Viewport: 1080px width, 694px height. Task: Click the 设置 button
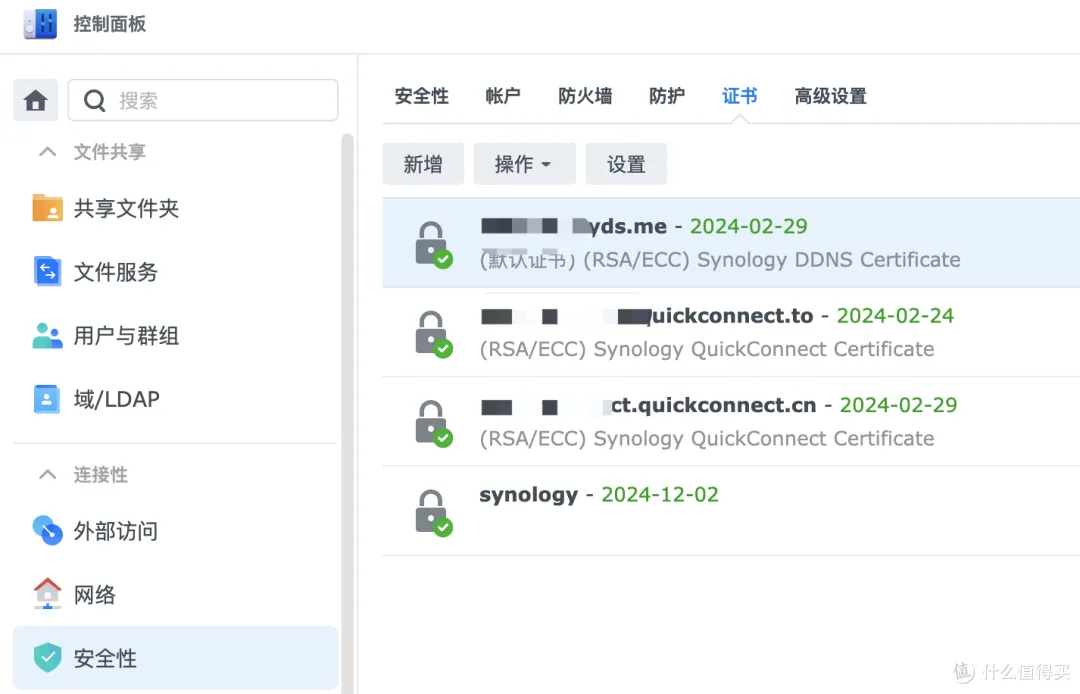[x=626, y=164]
